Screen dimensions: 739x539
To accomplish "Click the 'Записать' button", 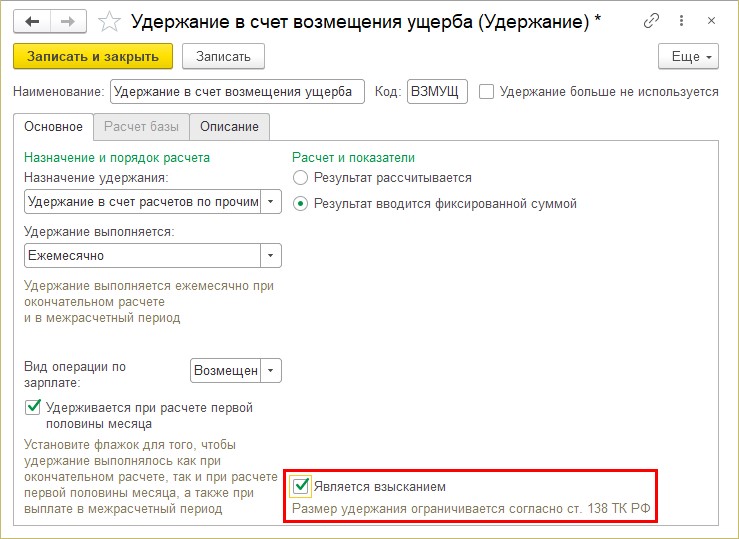I will pyautogui.click(x=222, y=57).
